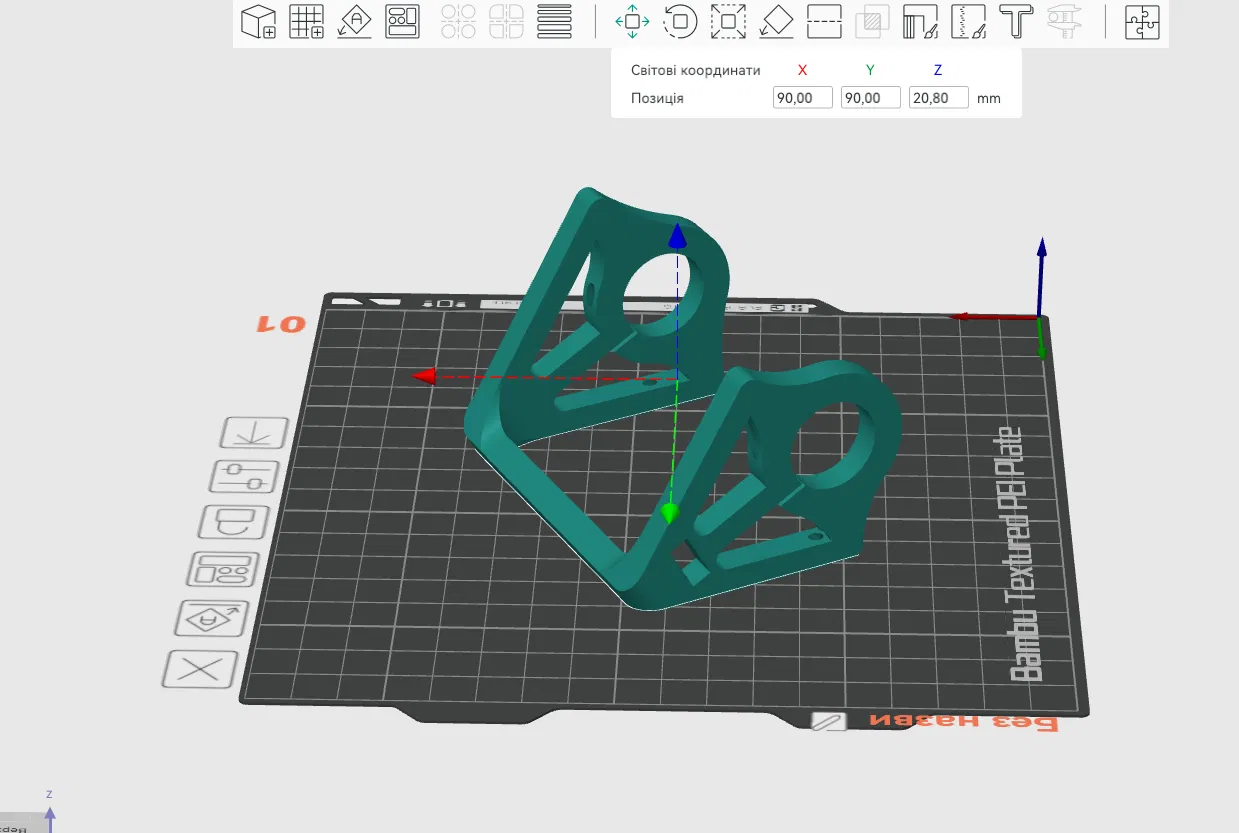Click the greyed Split to objects icon
The image size is (1239, 833).
point(458,21)
